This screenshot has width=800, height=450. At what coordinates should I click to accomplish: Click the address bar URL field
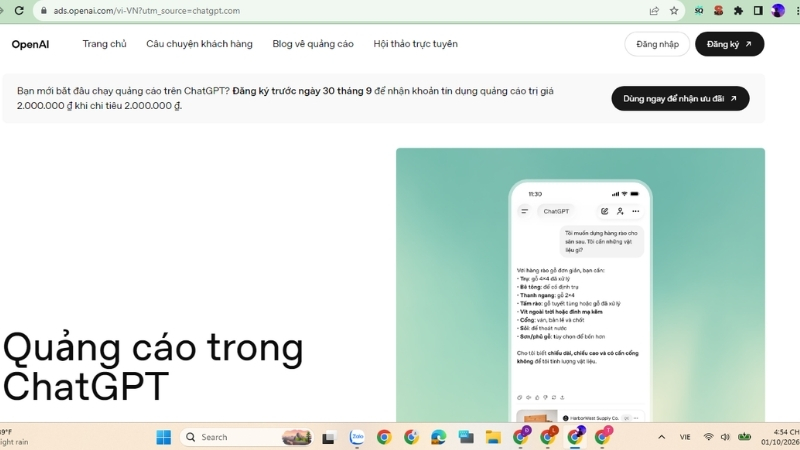337,11
